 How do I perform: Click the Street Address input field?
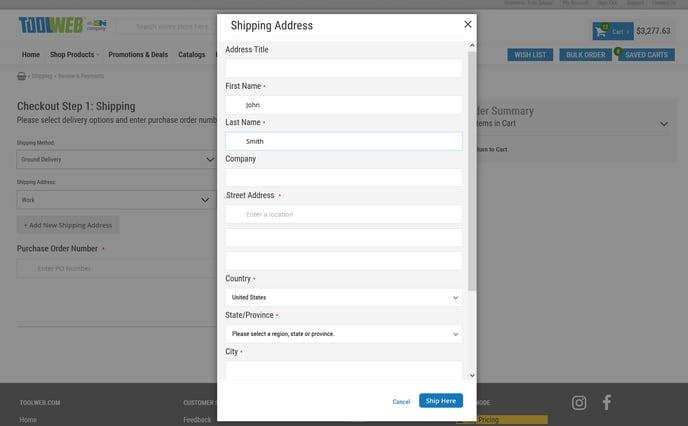[x=343, y=214]
